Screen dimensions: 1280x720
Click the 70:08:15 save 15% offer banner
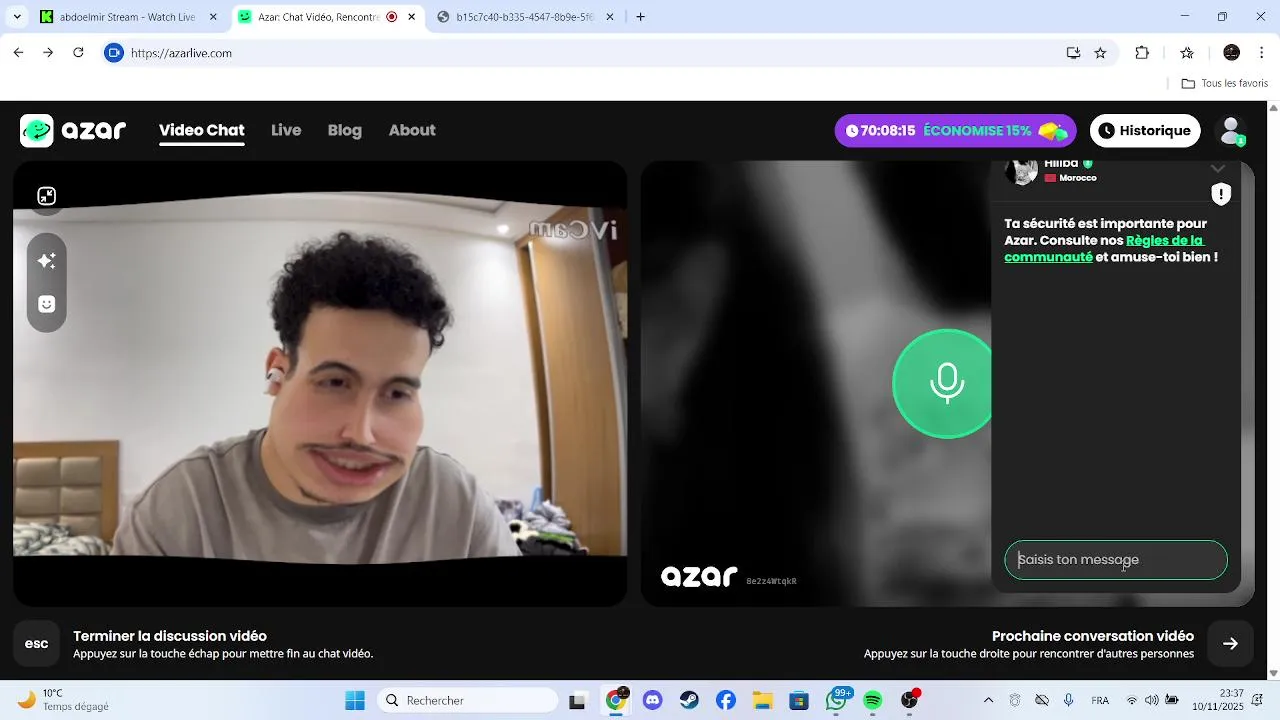[955, 131]
